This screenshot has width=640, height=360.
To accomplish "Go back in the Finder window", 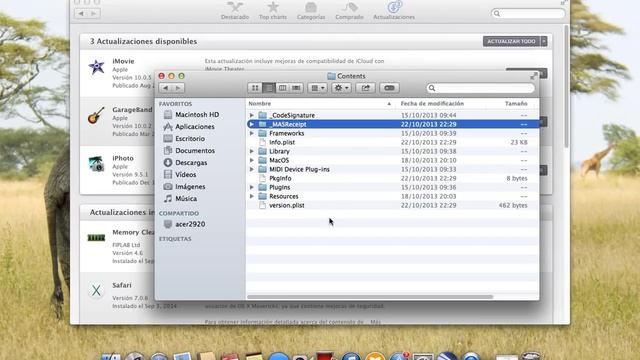I will point(165,88).
